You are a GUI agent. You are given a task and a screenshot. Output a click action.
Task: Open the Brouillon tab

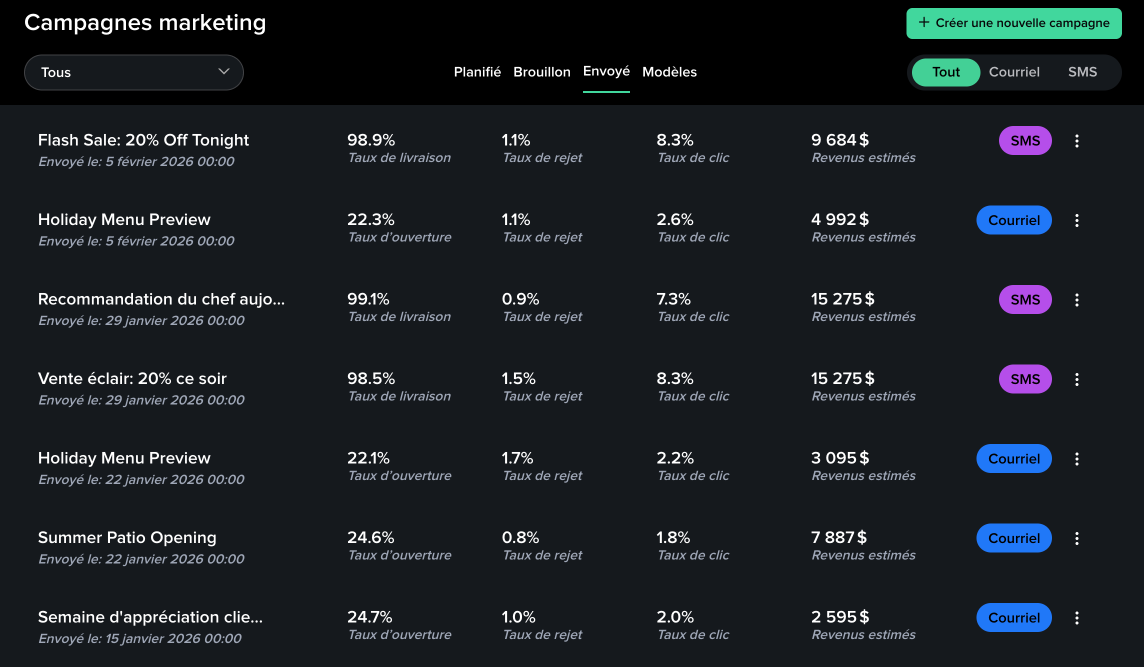tap(542, 72)
